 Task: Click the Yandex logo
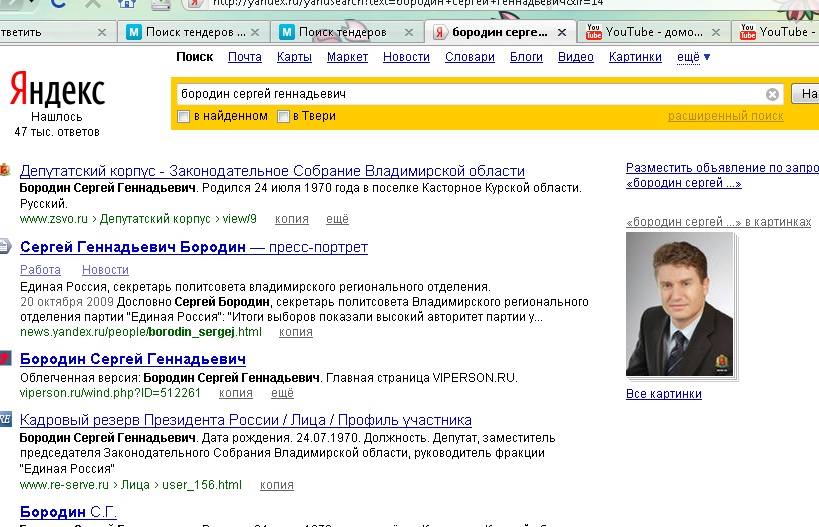point(57,89)
